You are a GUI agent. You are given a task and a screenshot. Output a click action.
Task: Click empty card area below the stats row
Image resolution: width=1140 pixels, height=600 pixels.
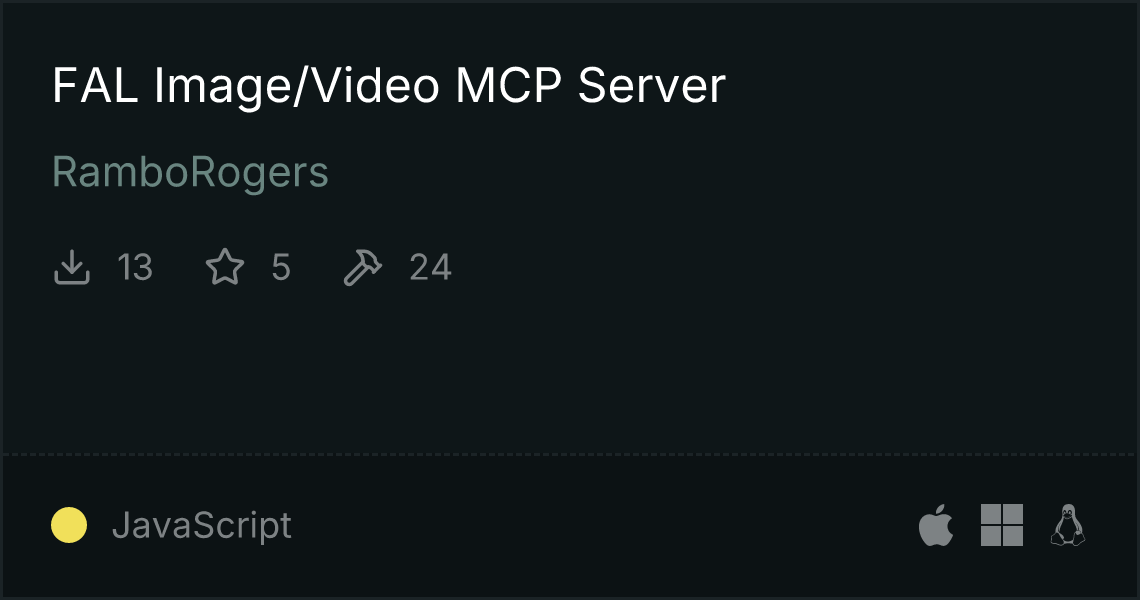(570, 371)
